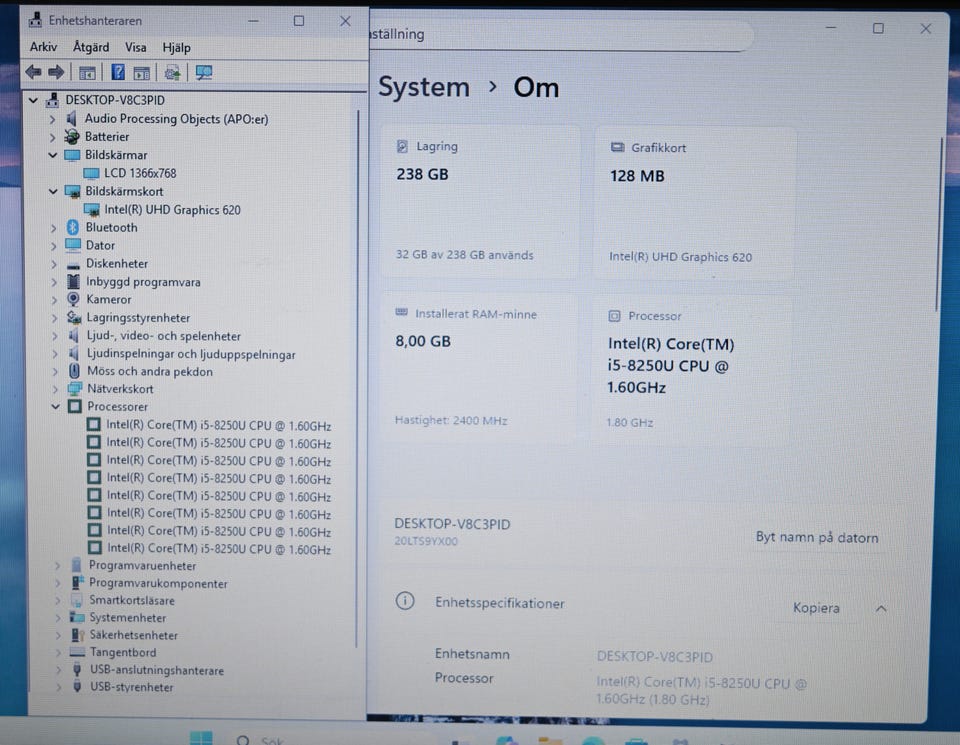
Task: Collapse the Bildskärmskort category
Action: [53, 192]
